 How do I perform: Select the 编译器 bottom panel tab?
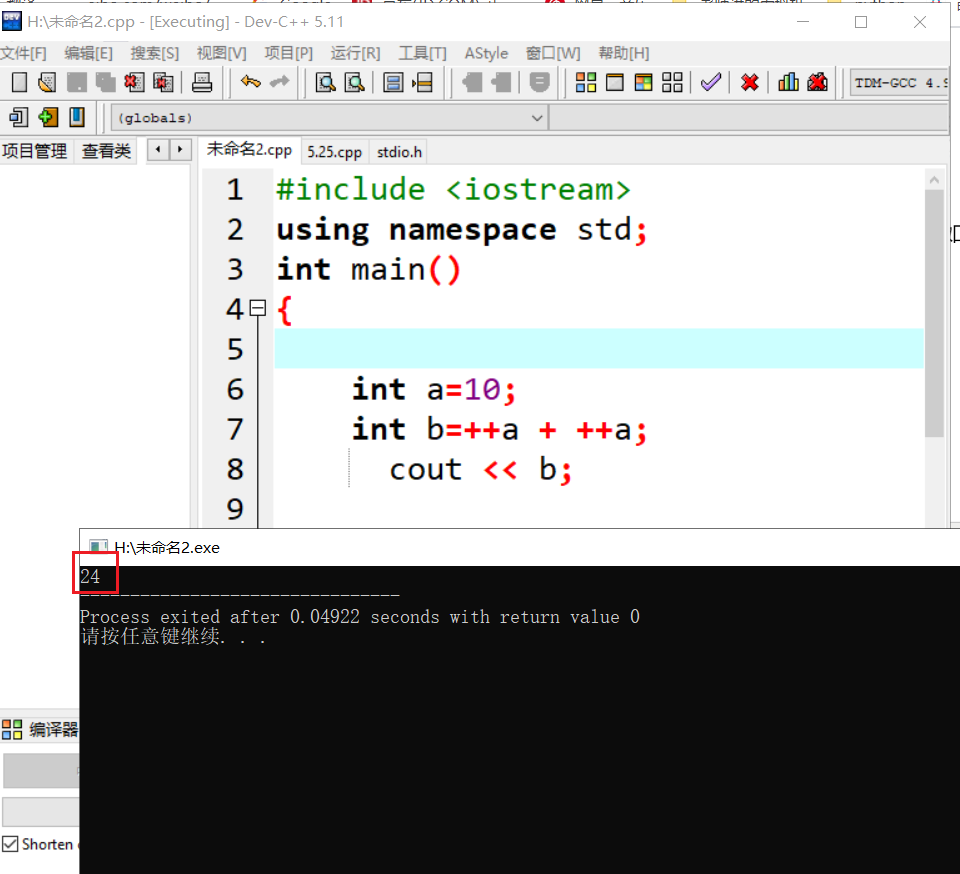pyautogui.click(x=40, y=729)
